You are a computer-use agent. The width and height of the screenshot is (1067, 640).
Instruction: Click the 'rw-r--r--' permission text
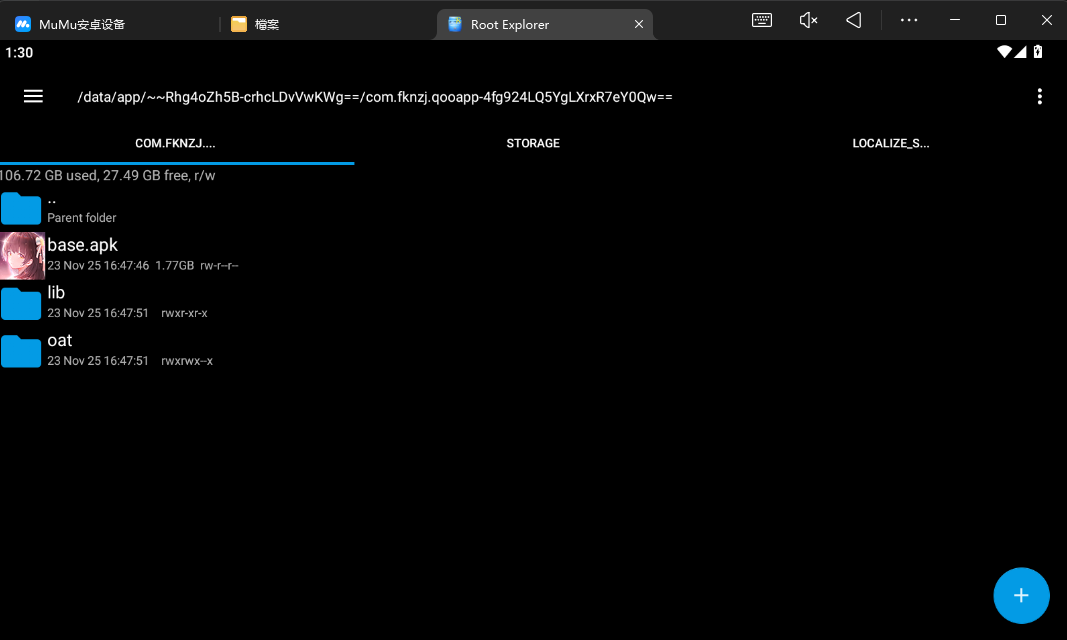click(x=219, y=265)
